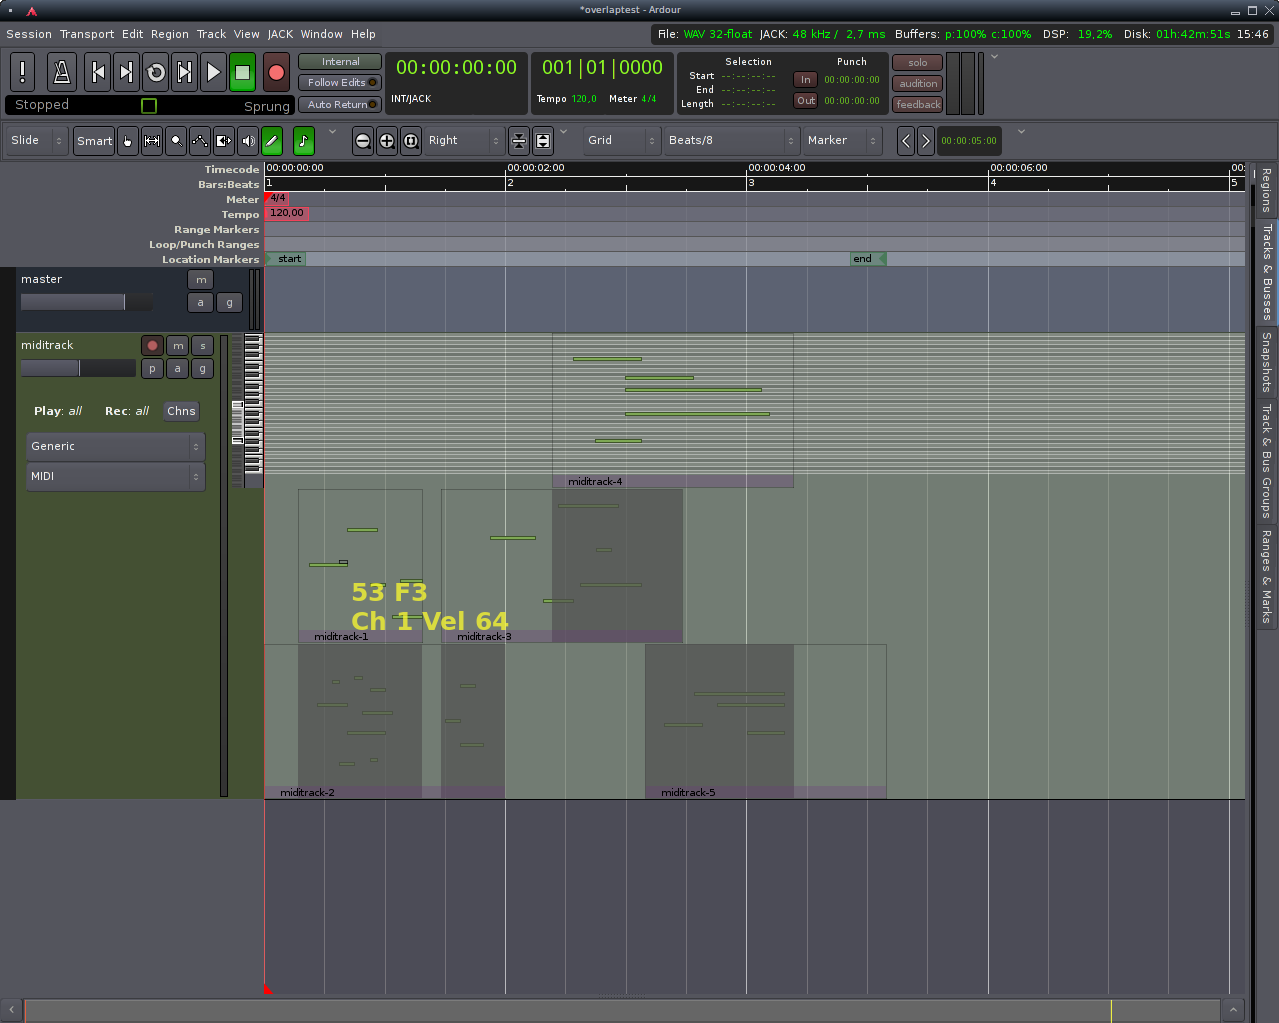Open the Tracks & Busses side tab
The height and width of the screenshot is (1023, 1279).
click(x=1266, y=271)
